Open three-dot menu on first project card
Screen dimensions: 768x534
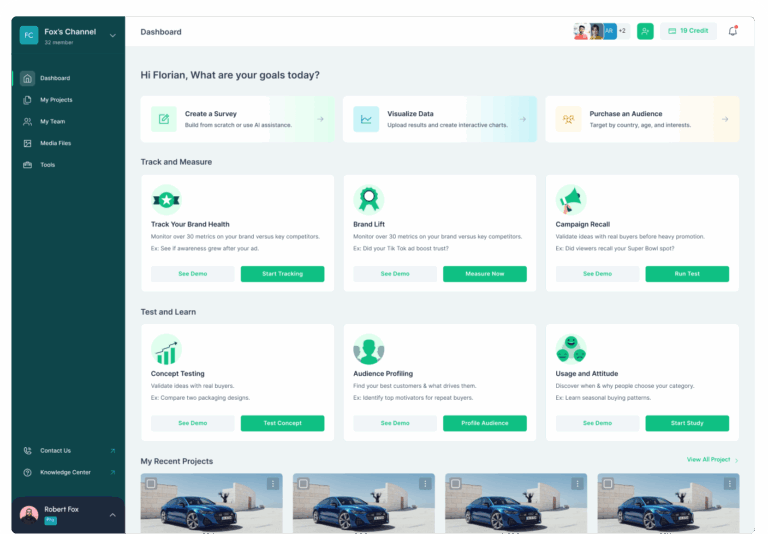(272, 484)
